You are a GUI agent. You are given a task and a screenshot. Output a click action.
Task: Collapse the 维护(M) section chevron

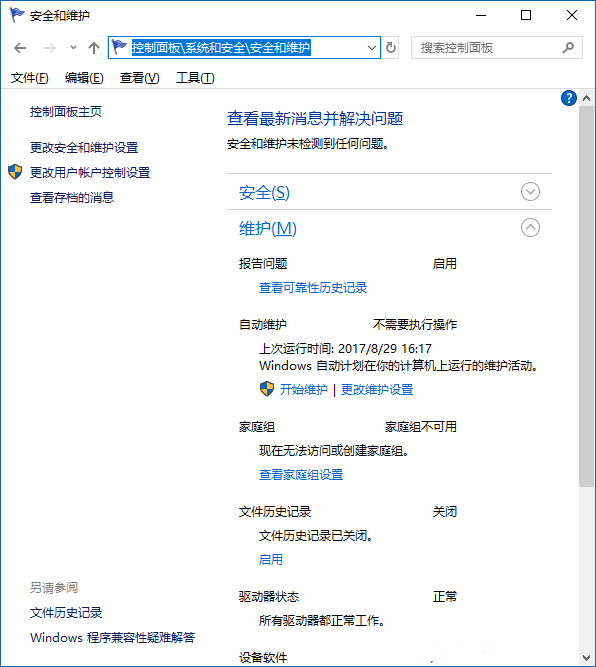530,228
